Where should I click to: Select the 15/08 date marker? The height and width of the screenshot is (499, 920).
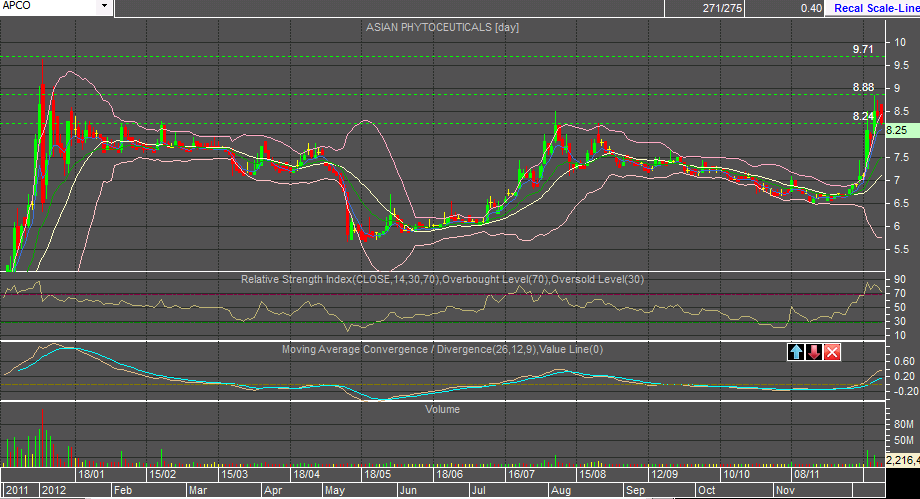592,474
